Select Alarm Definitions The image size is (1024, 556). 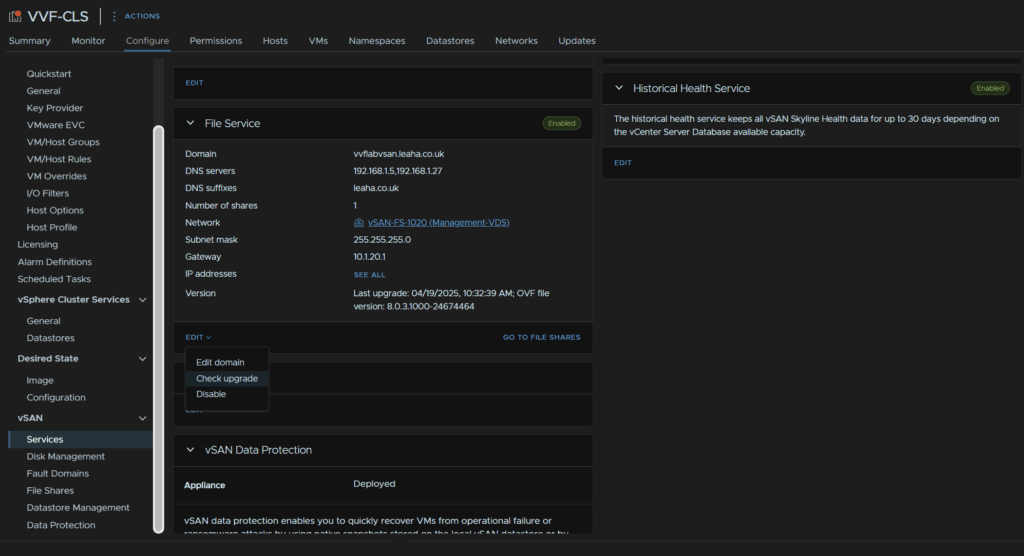tap(54, 261)
